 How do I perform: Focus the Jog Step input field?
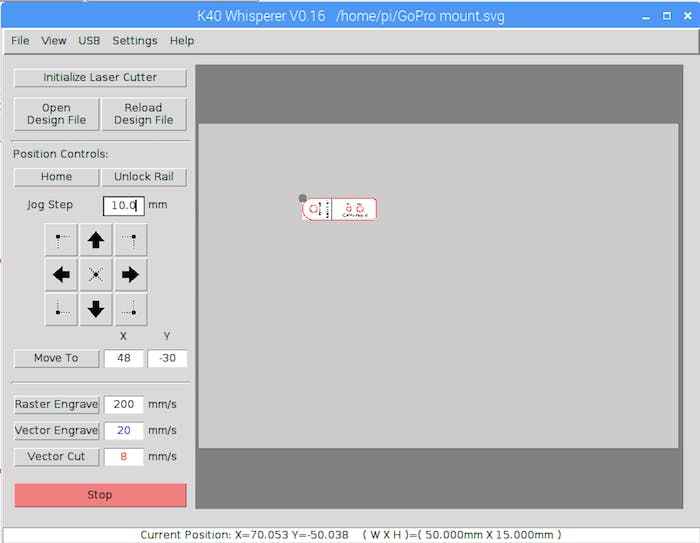tap(124, 205)
